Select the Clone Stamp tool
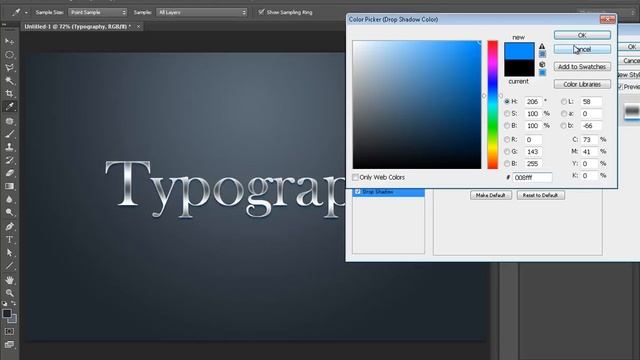 point(9,147)
